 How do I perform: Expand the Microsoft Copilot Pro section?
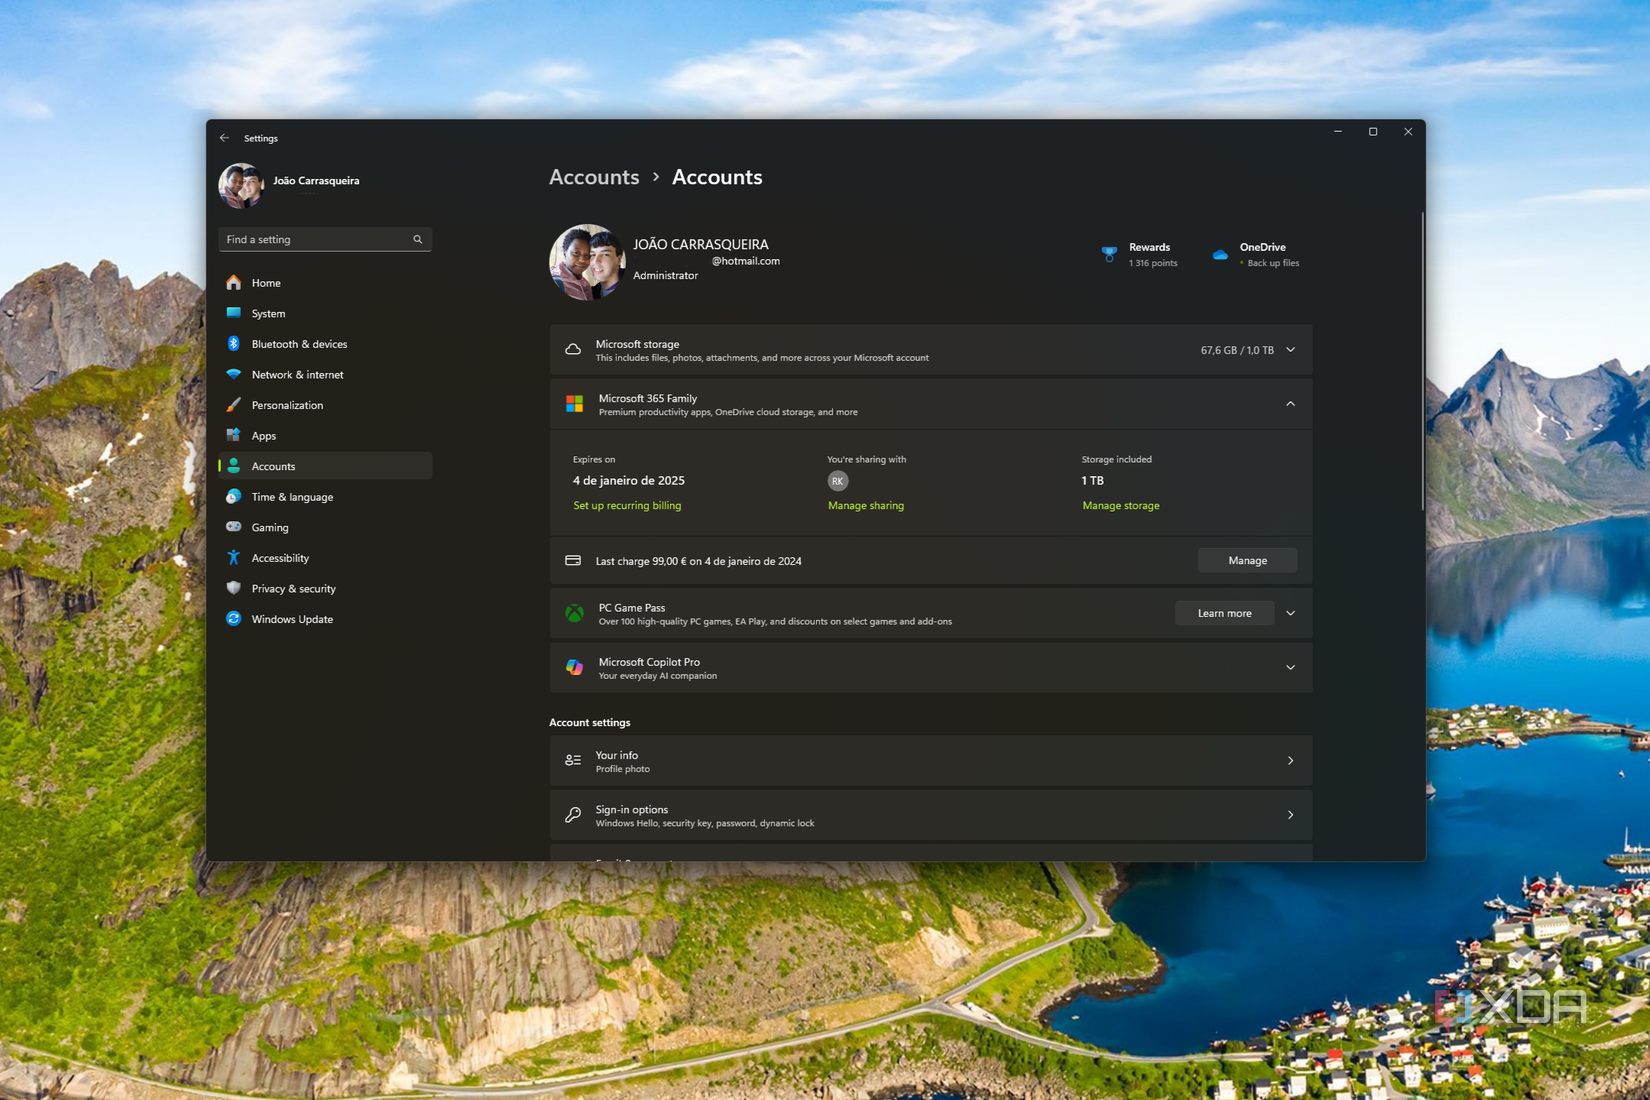1291,667
